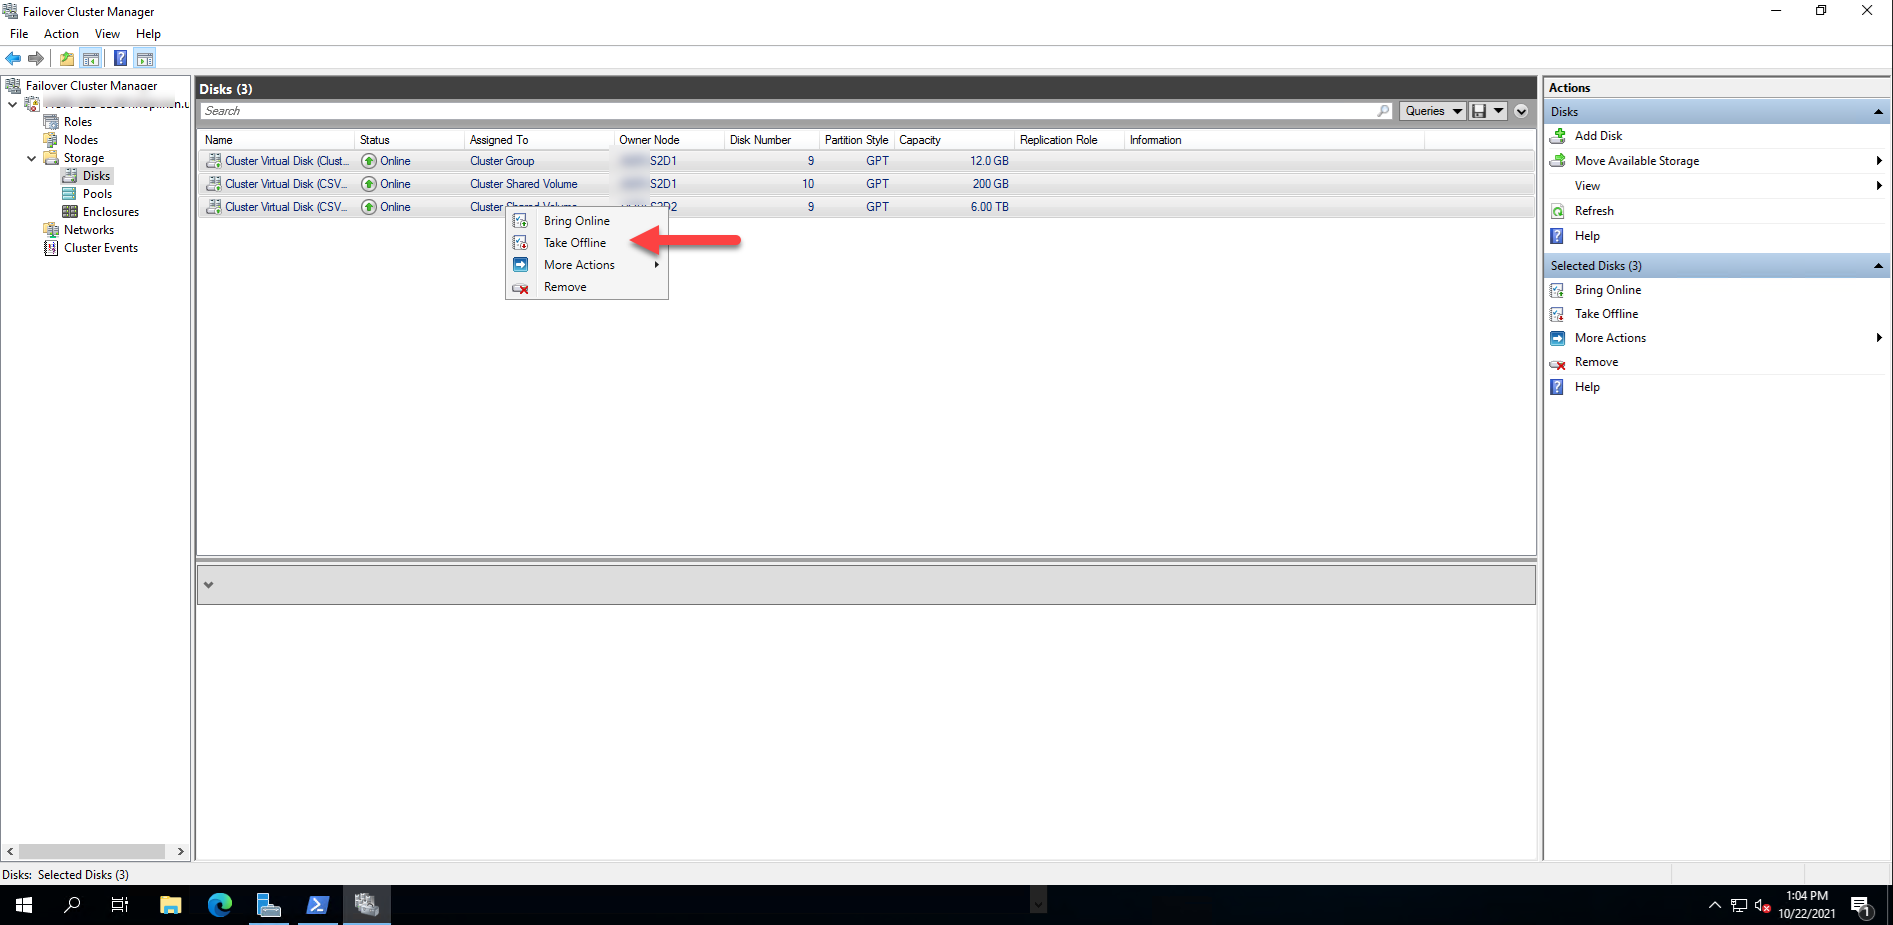Select the 12.0 GB Cluster Group disk row
This screenshot has width=1893, height=925.
pyautogui.click(x=866, y=161)
